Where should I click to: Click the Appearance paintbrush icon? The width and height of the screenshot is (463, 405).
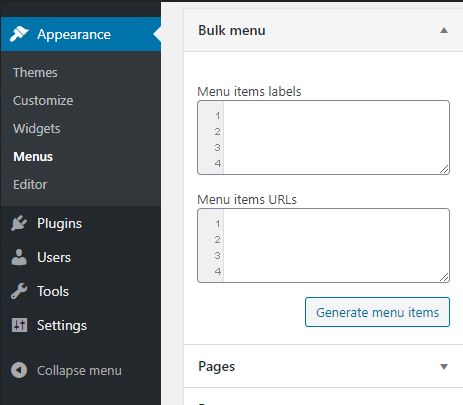[x=19, y=34]
